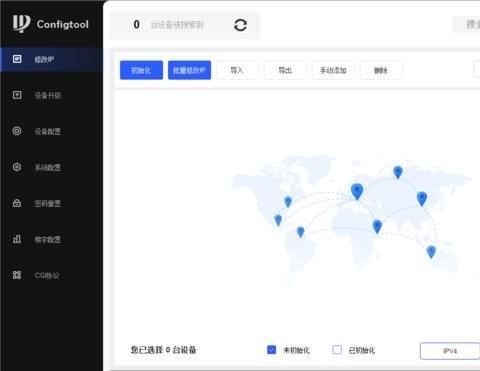Click the 批量修改IP button
This screenshot has width=480, height=371.
(x=189, y=70)
